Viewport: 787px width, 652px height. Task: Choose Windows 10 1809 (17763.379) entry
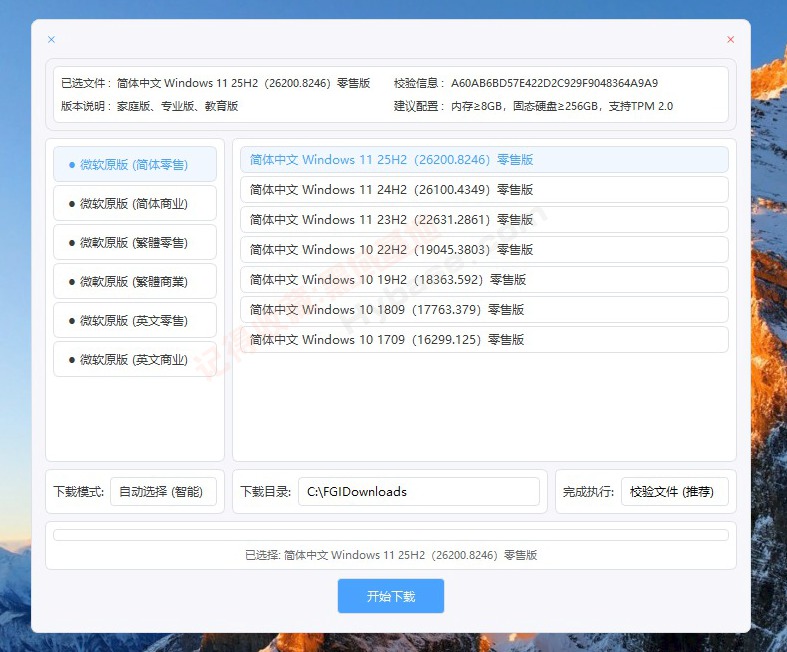point(484,310)
